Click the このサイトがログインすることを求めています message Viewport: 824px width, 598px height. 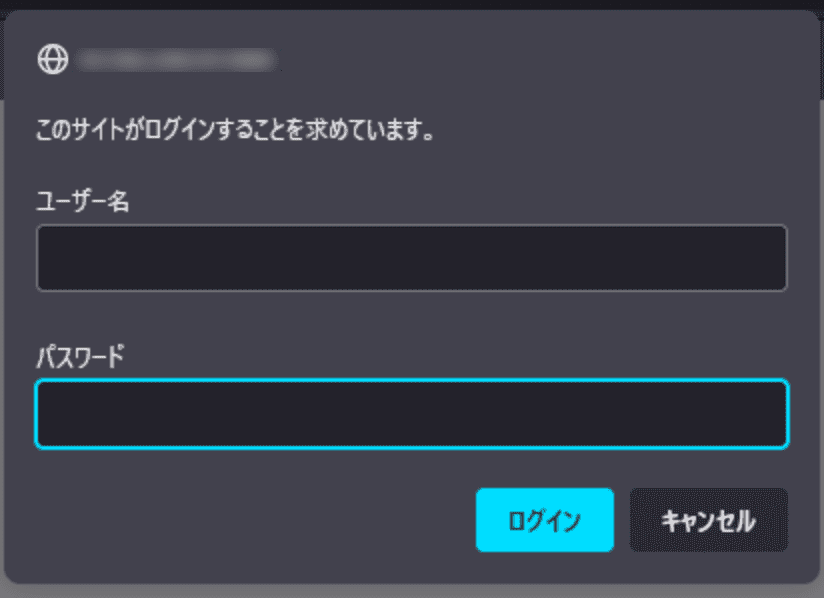tap(235, 131)
